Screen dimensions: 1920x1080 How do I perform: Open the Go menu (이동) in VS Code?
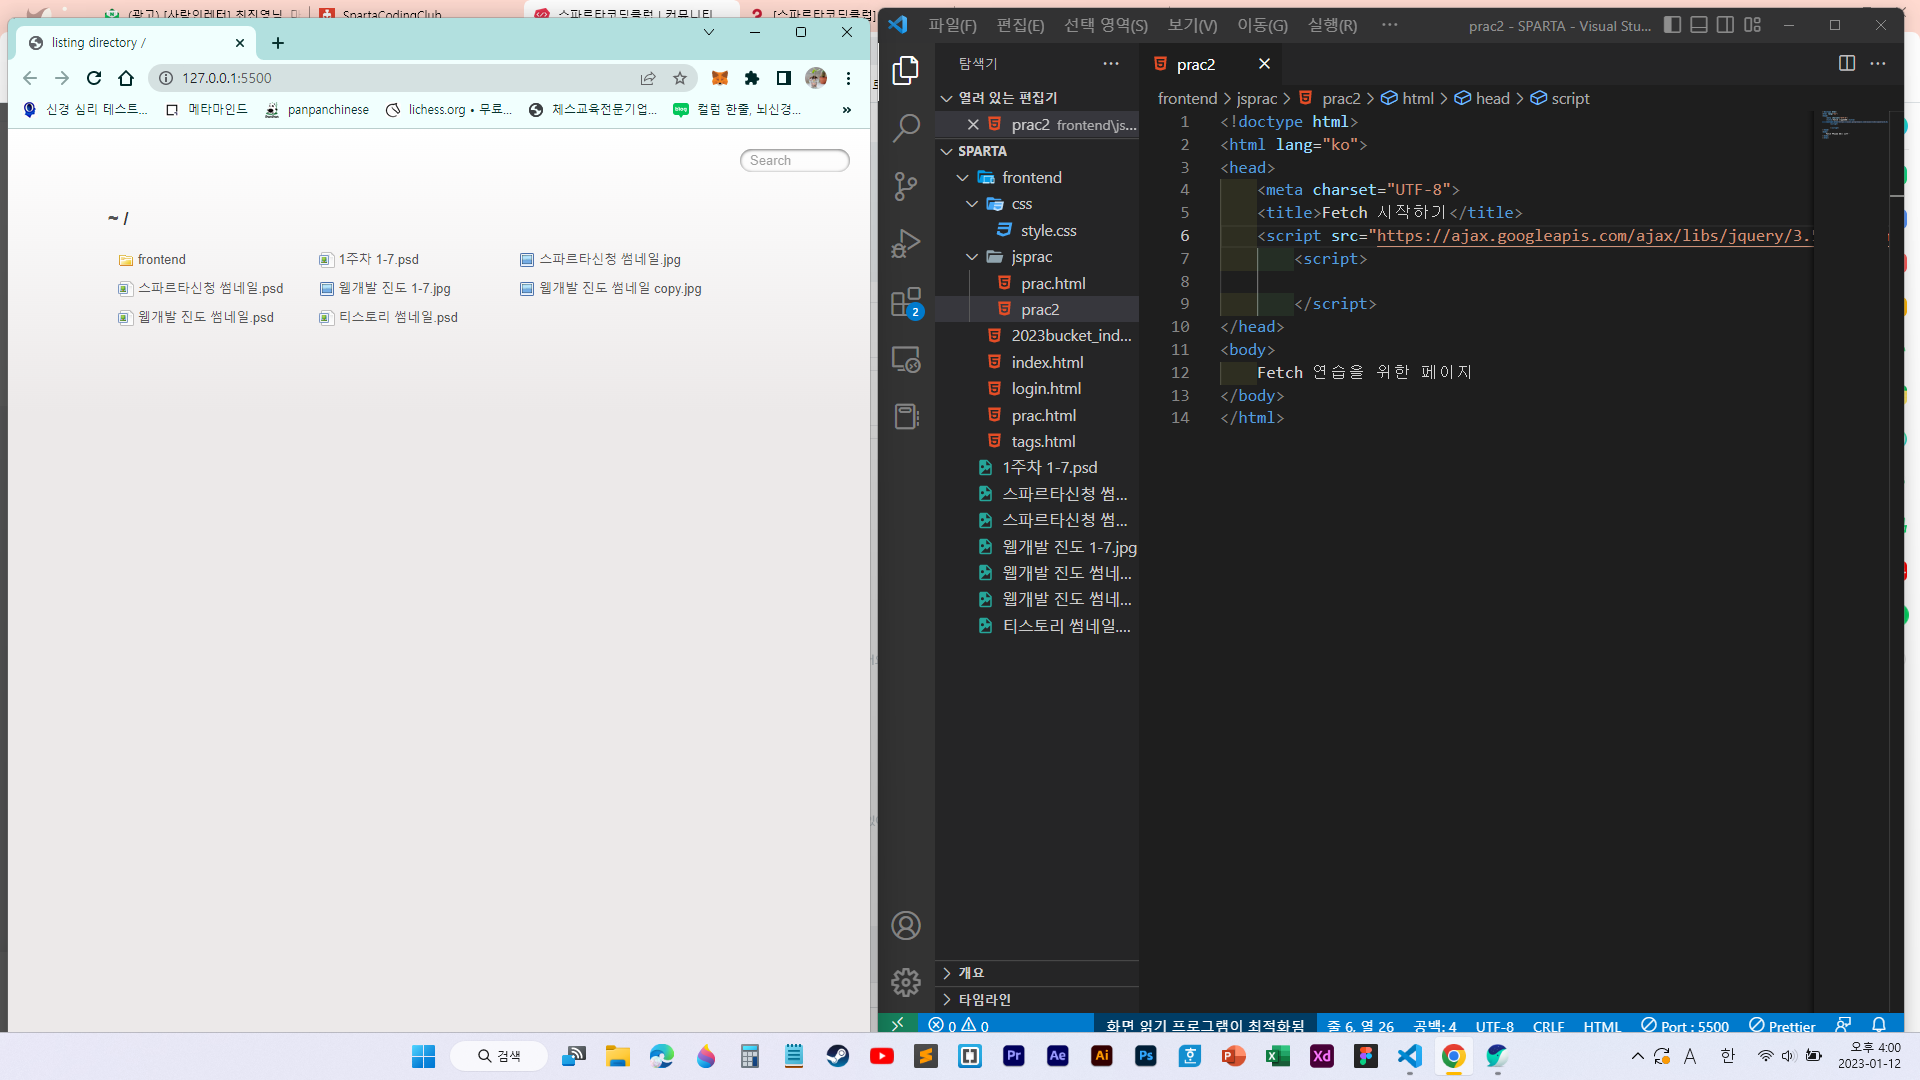coord(1262,25)
